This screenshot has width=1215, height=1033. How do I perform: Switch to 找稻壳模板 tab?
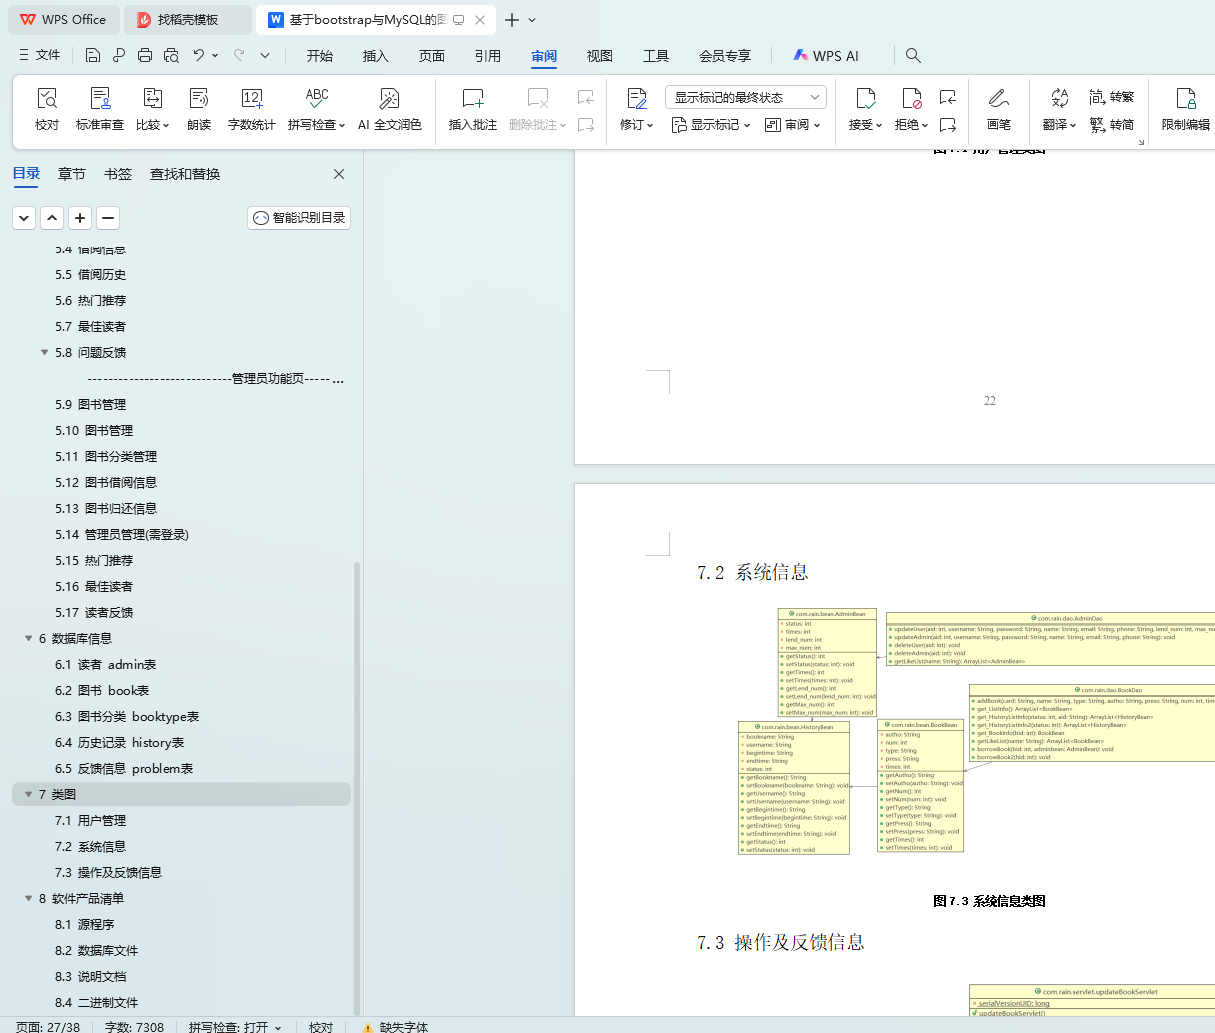(188, 20)
